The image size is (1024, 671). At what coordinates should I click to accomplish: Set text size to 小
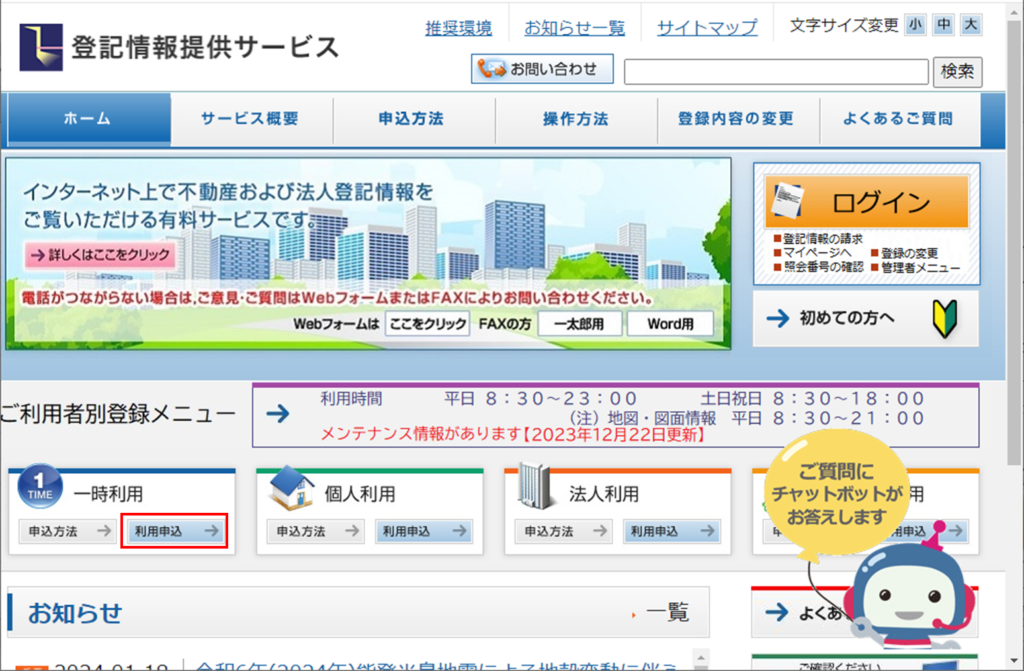pos(915,26)
